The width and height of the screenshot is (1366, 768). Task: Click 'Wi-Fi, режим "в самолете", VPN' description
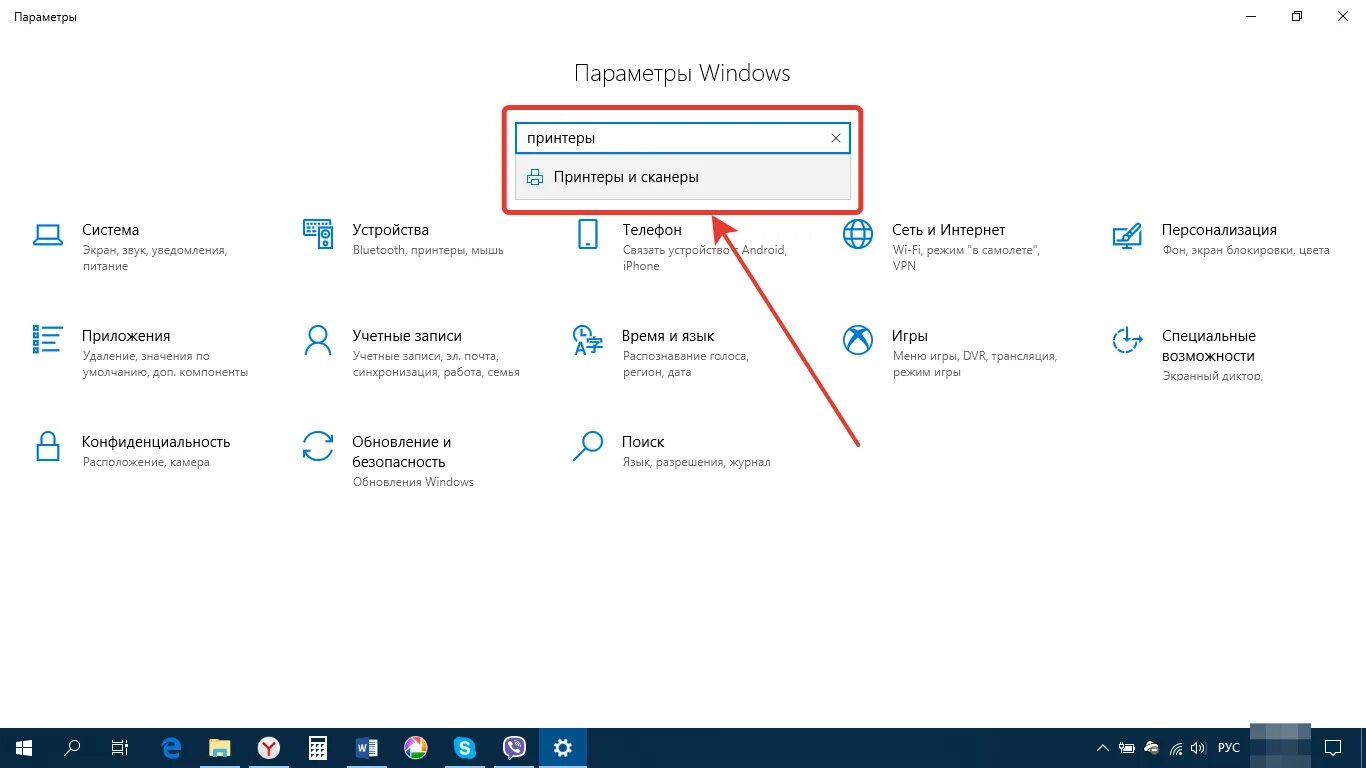tap(966, 258)
